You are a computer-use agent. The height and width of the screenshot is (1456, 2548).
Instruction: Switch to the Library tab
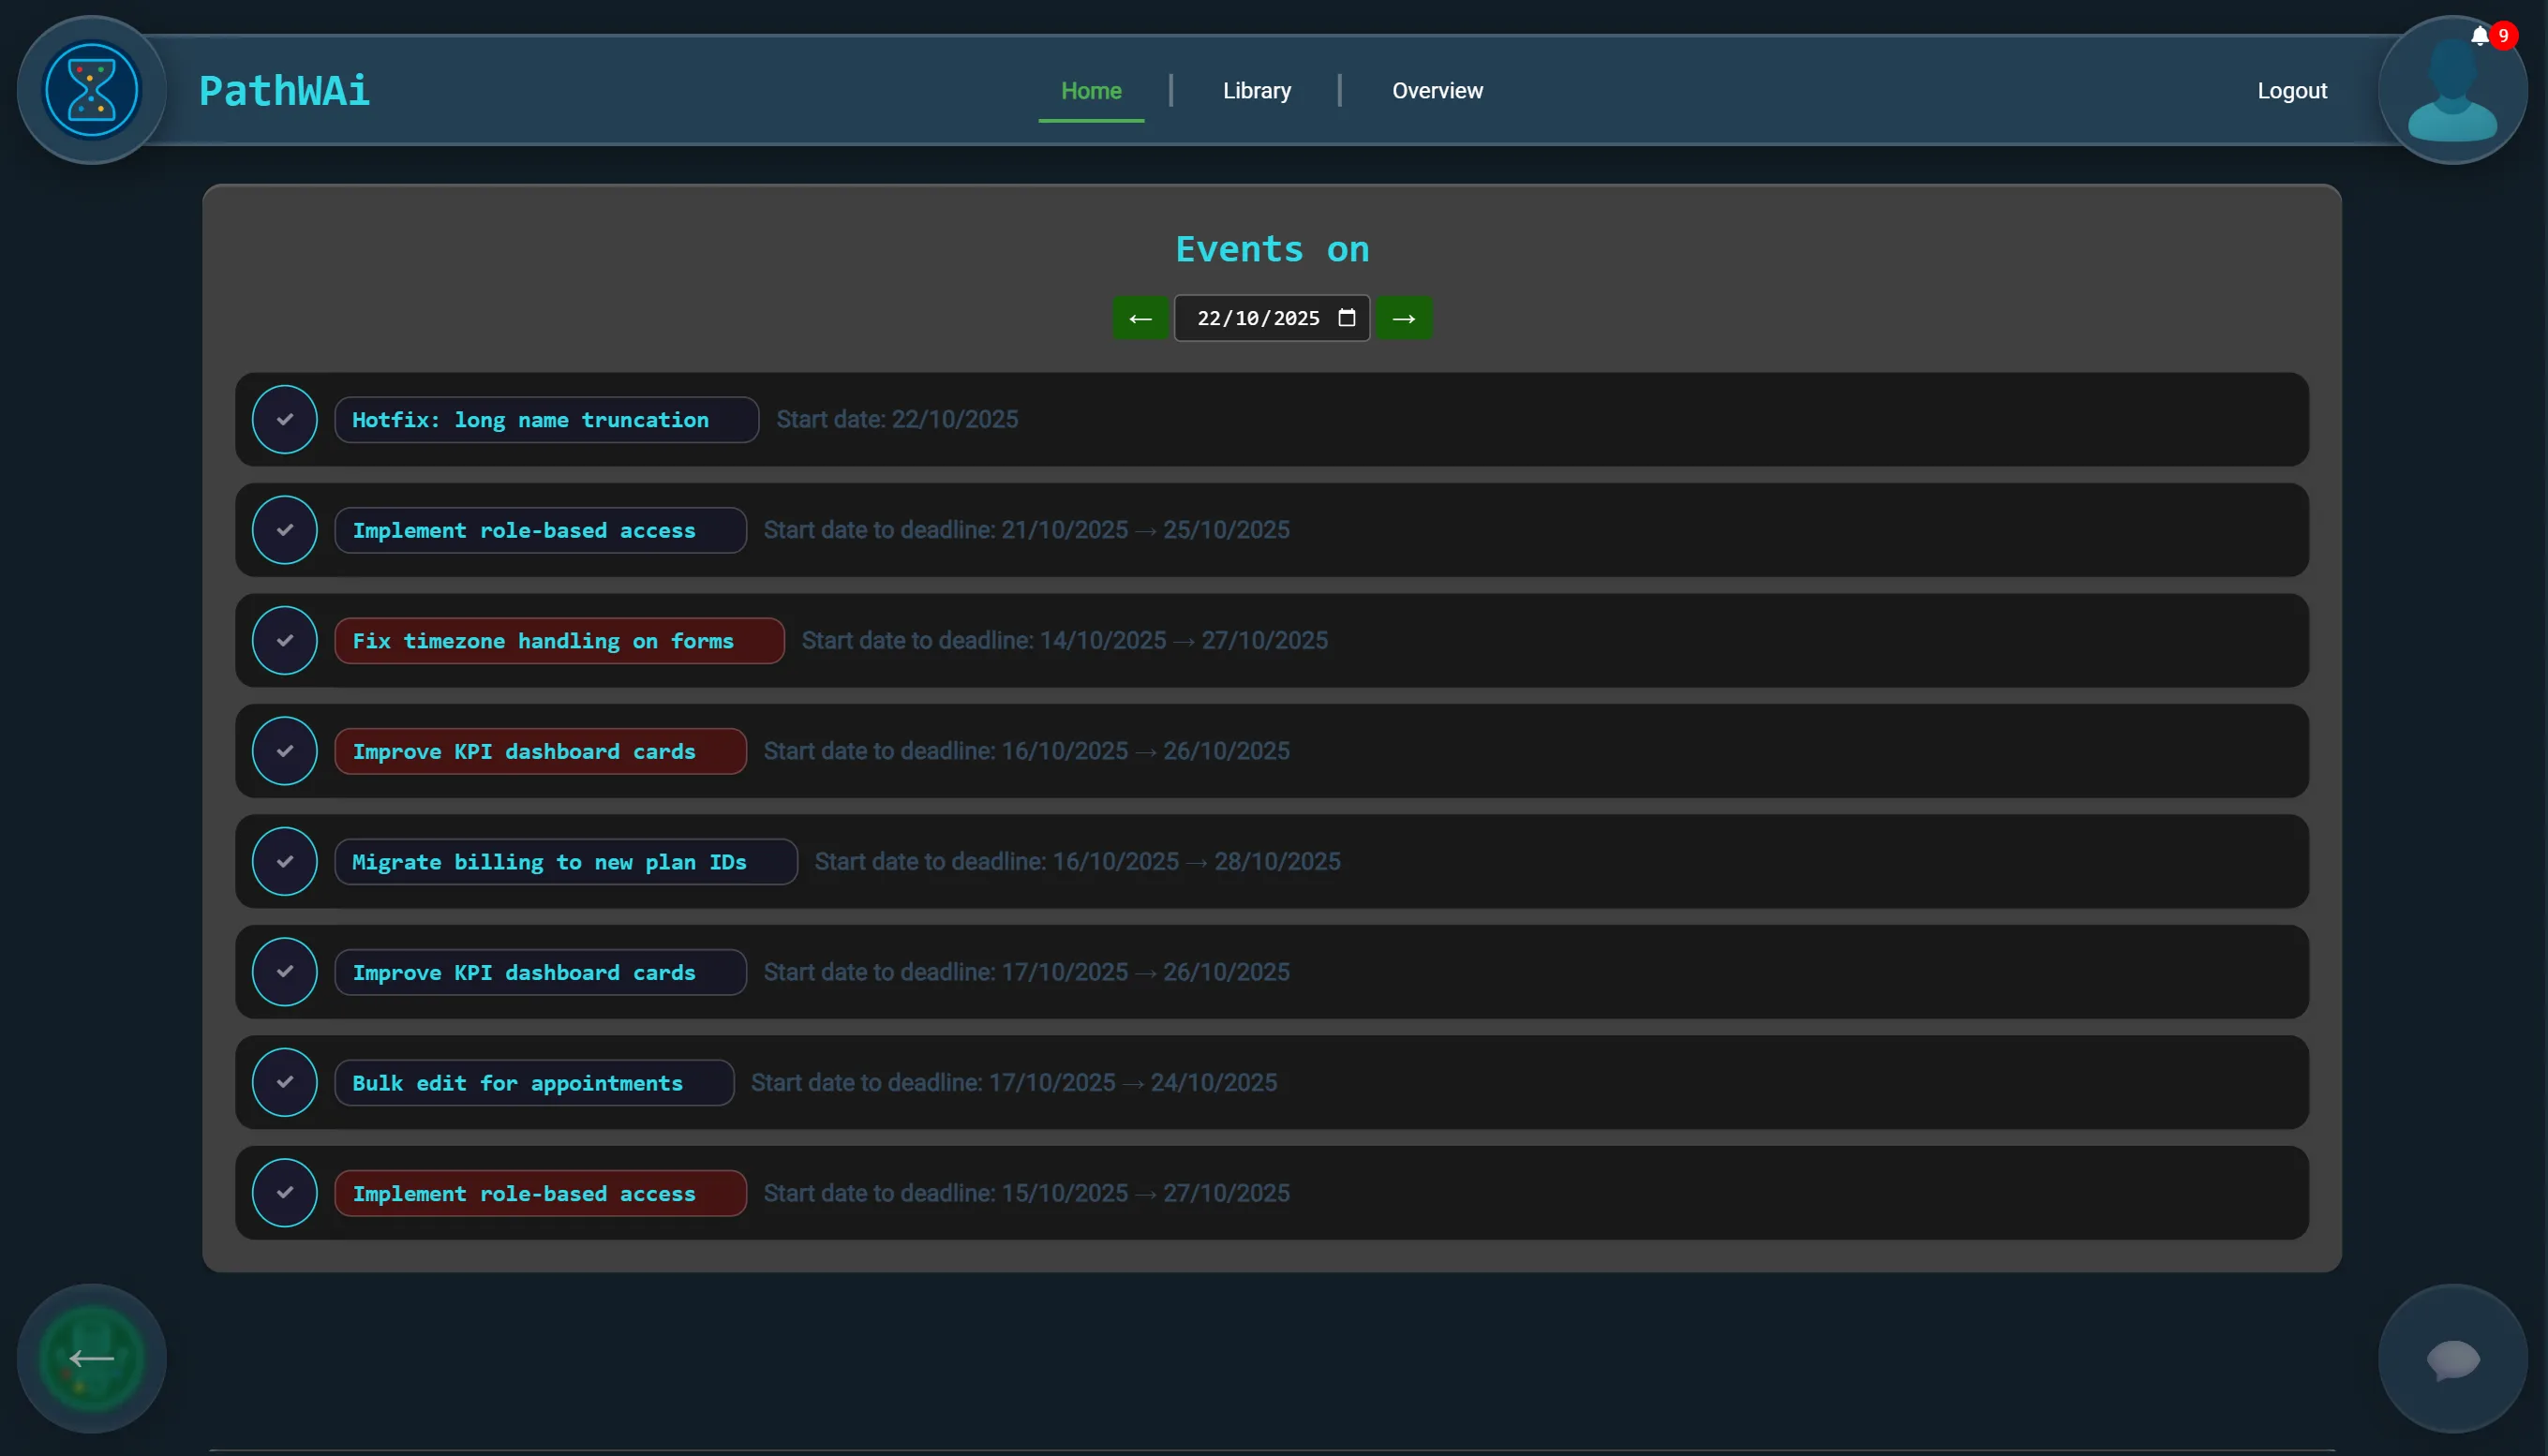coord(1256,91)
